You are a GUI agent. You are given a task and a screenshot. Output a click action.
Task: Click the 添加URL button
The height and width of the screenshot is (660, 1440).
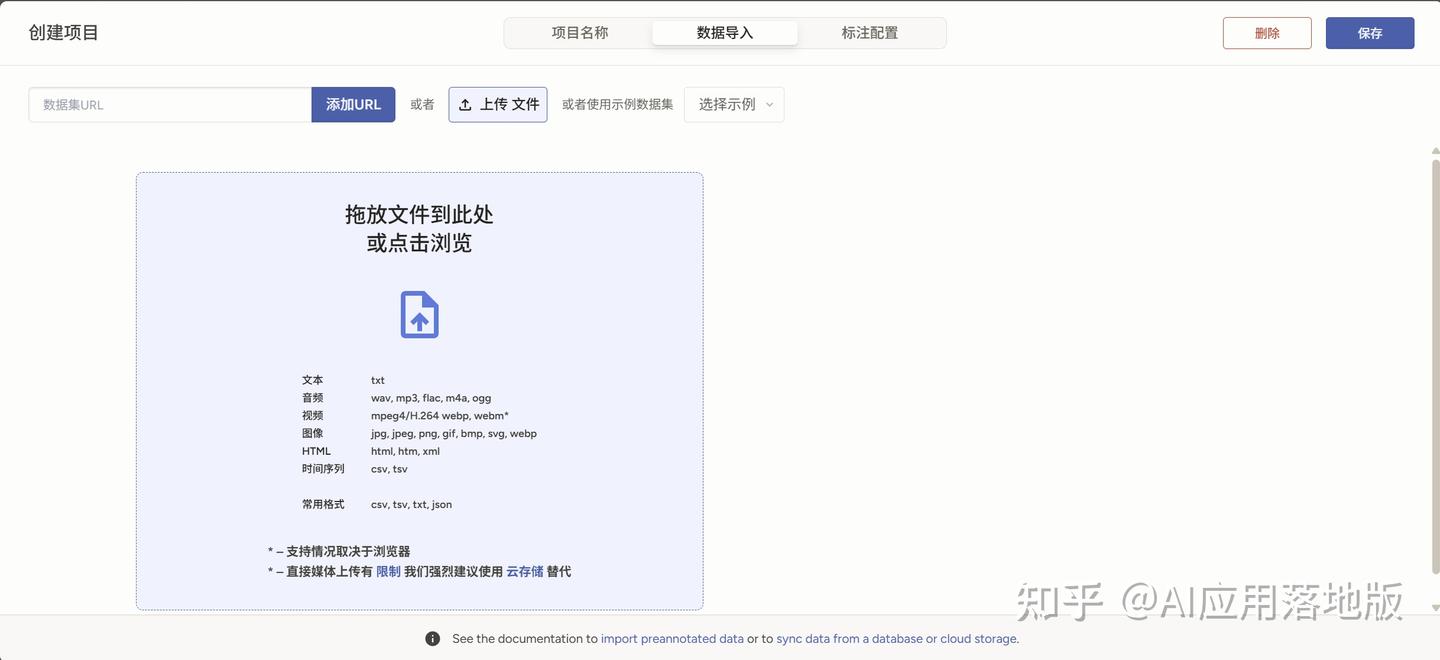pyautogui.click(x=353, y=105)
